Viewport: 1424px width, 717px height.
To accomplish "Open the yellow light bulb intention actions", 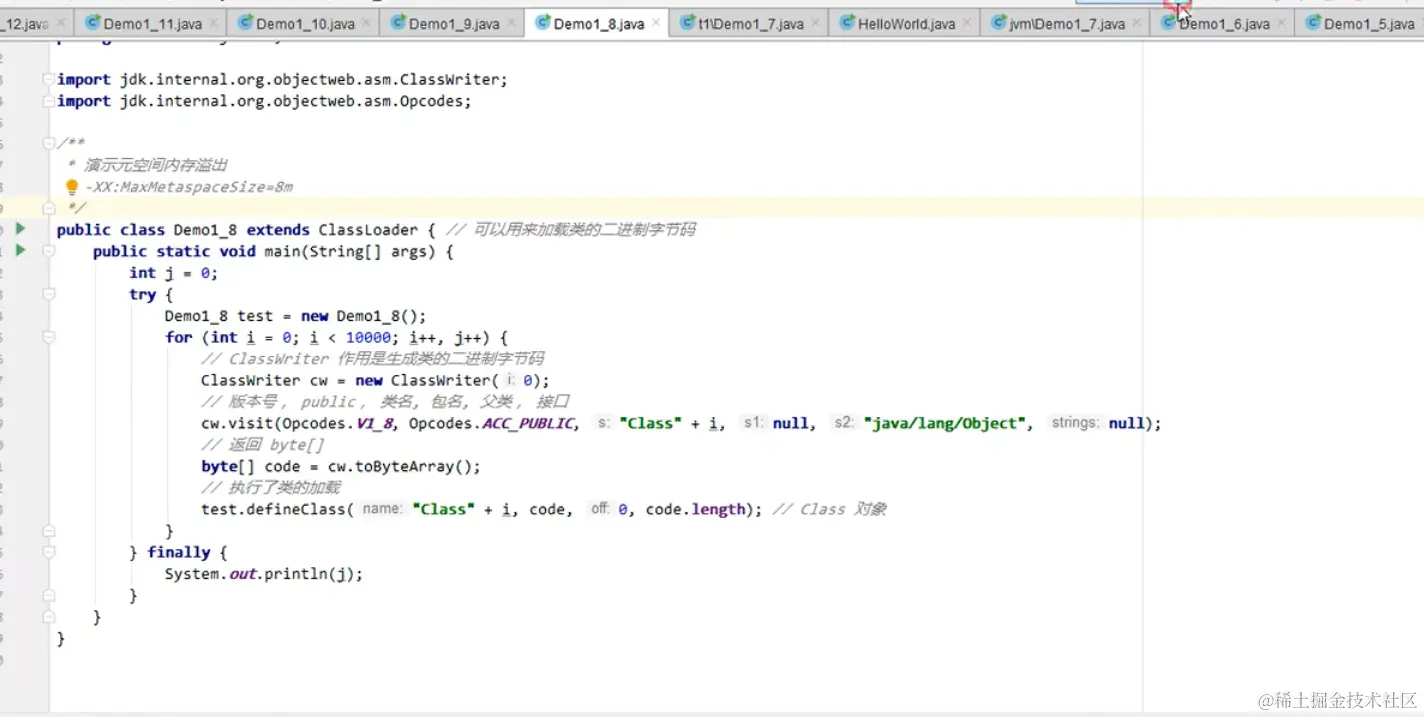I will point(71,187).
